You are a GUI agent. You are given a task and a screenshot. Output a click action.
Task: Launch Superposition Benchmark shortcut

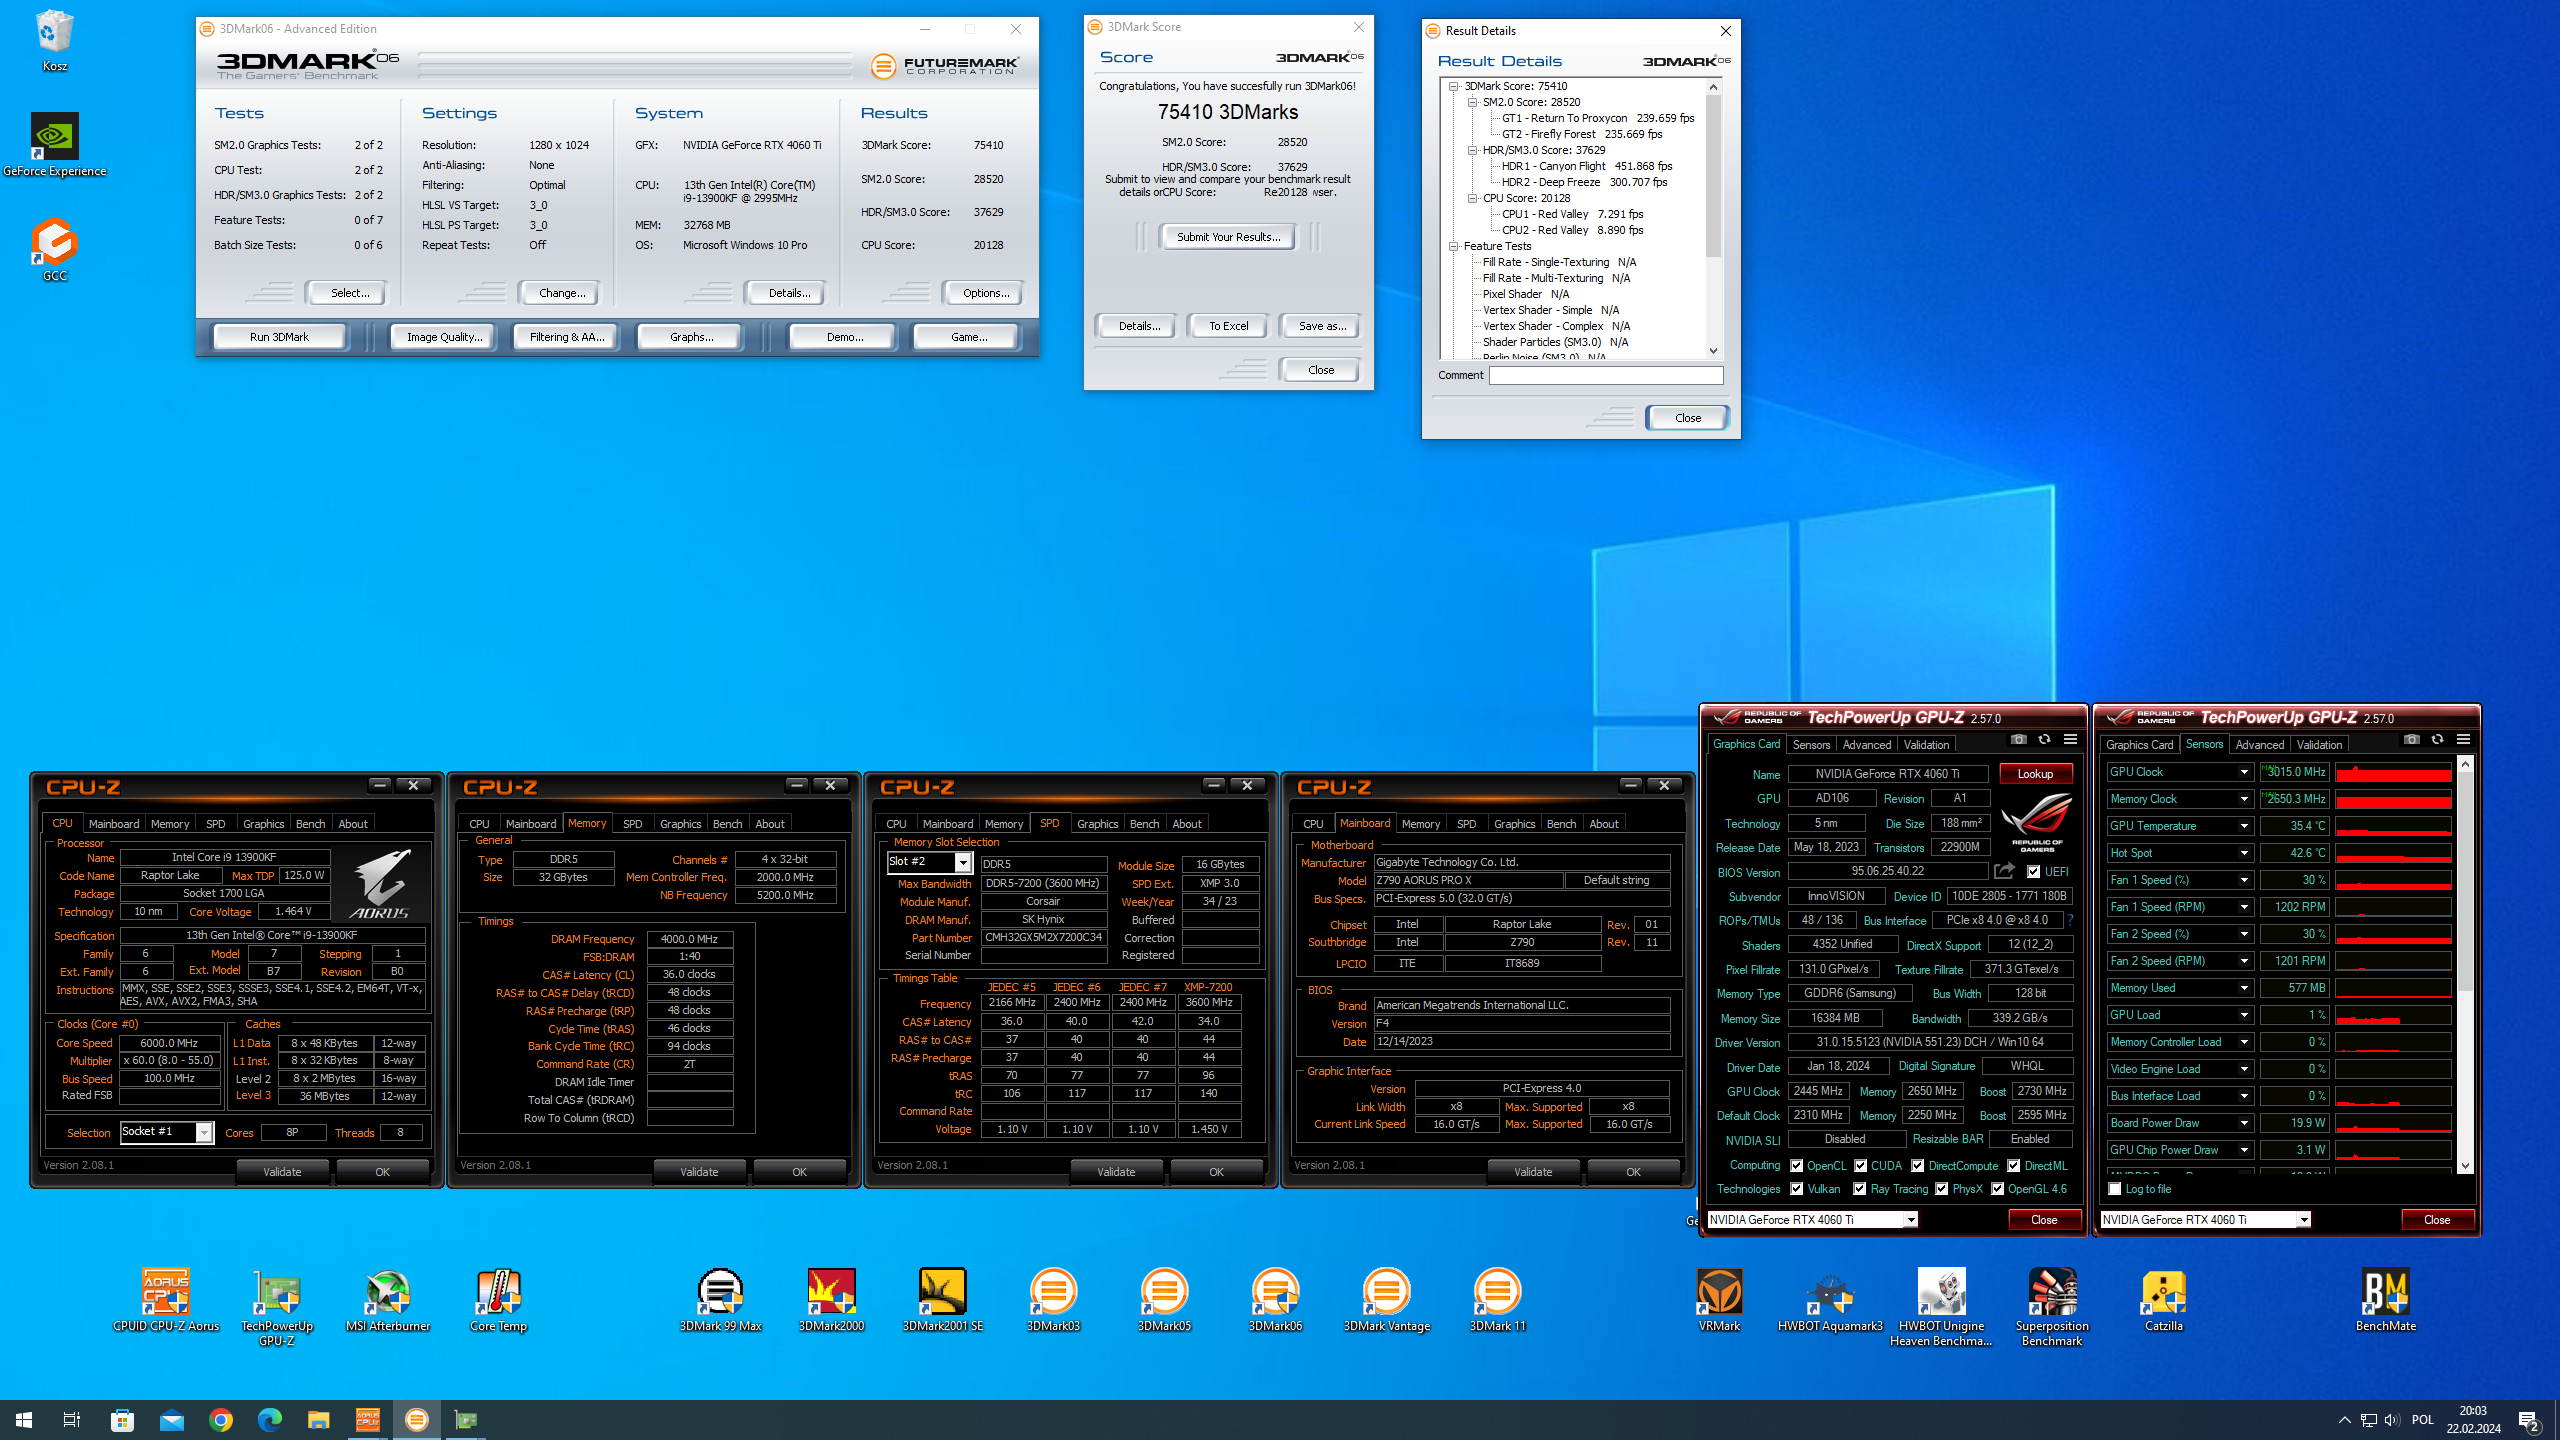point(2052,1307)
